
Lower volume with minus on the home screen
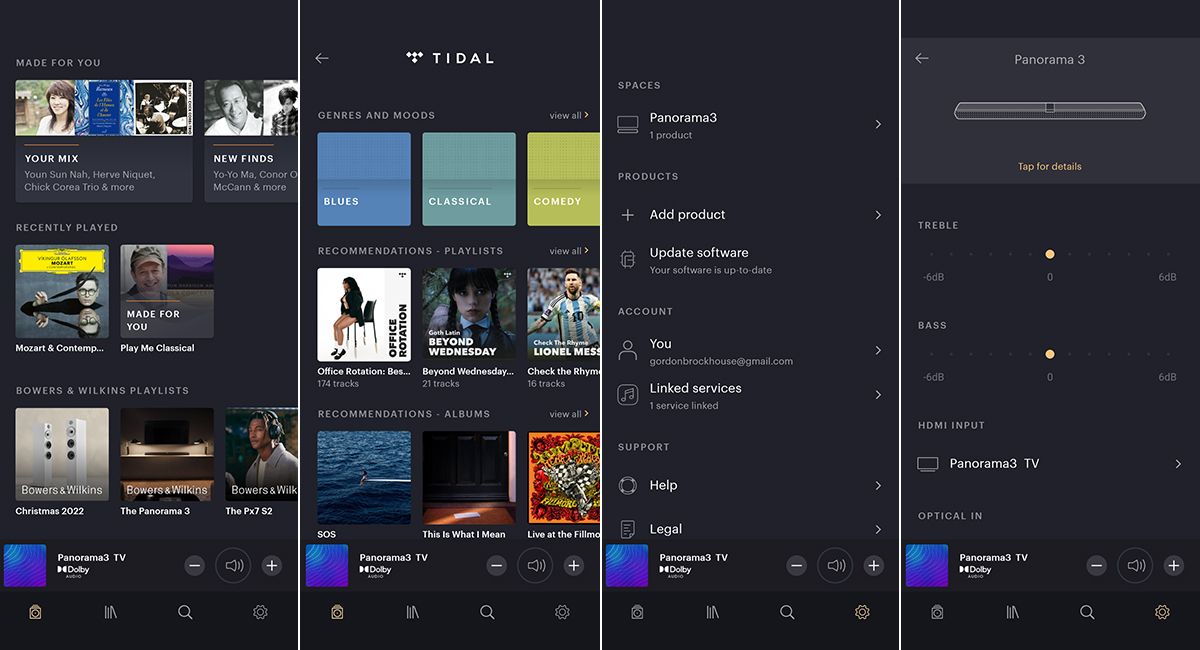click(x=195, y=566)
